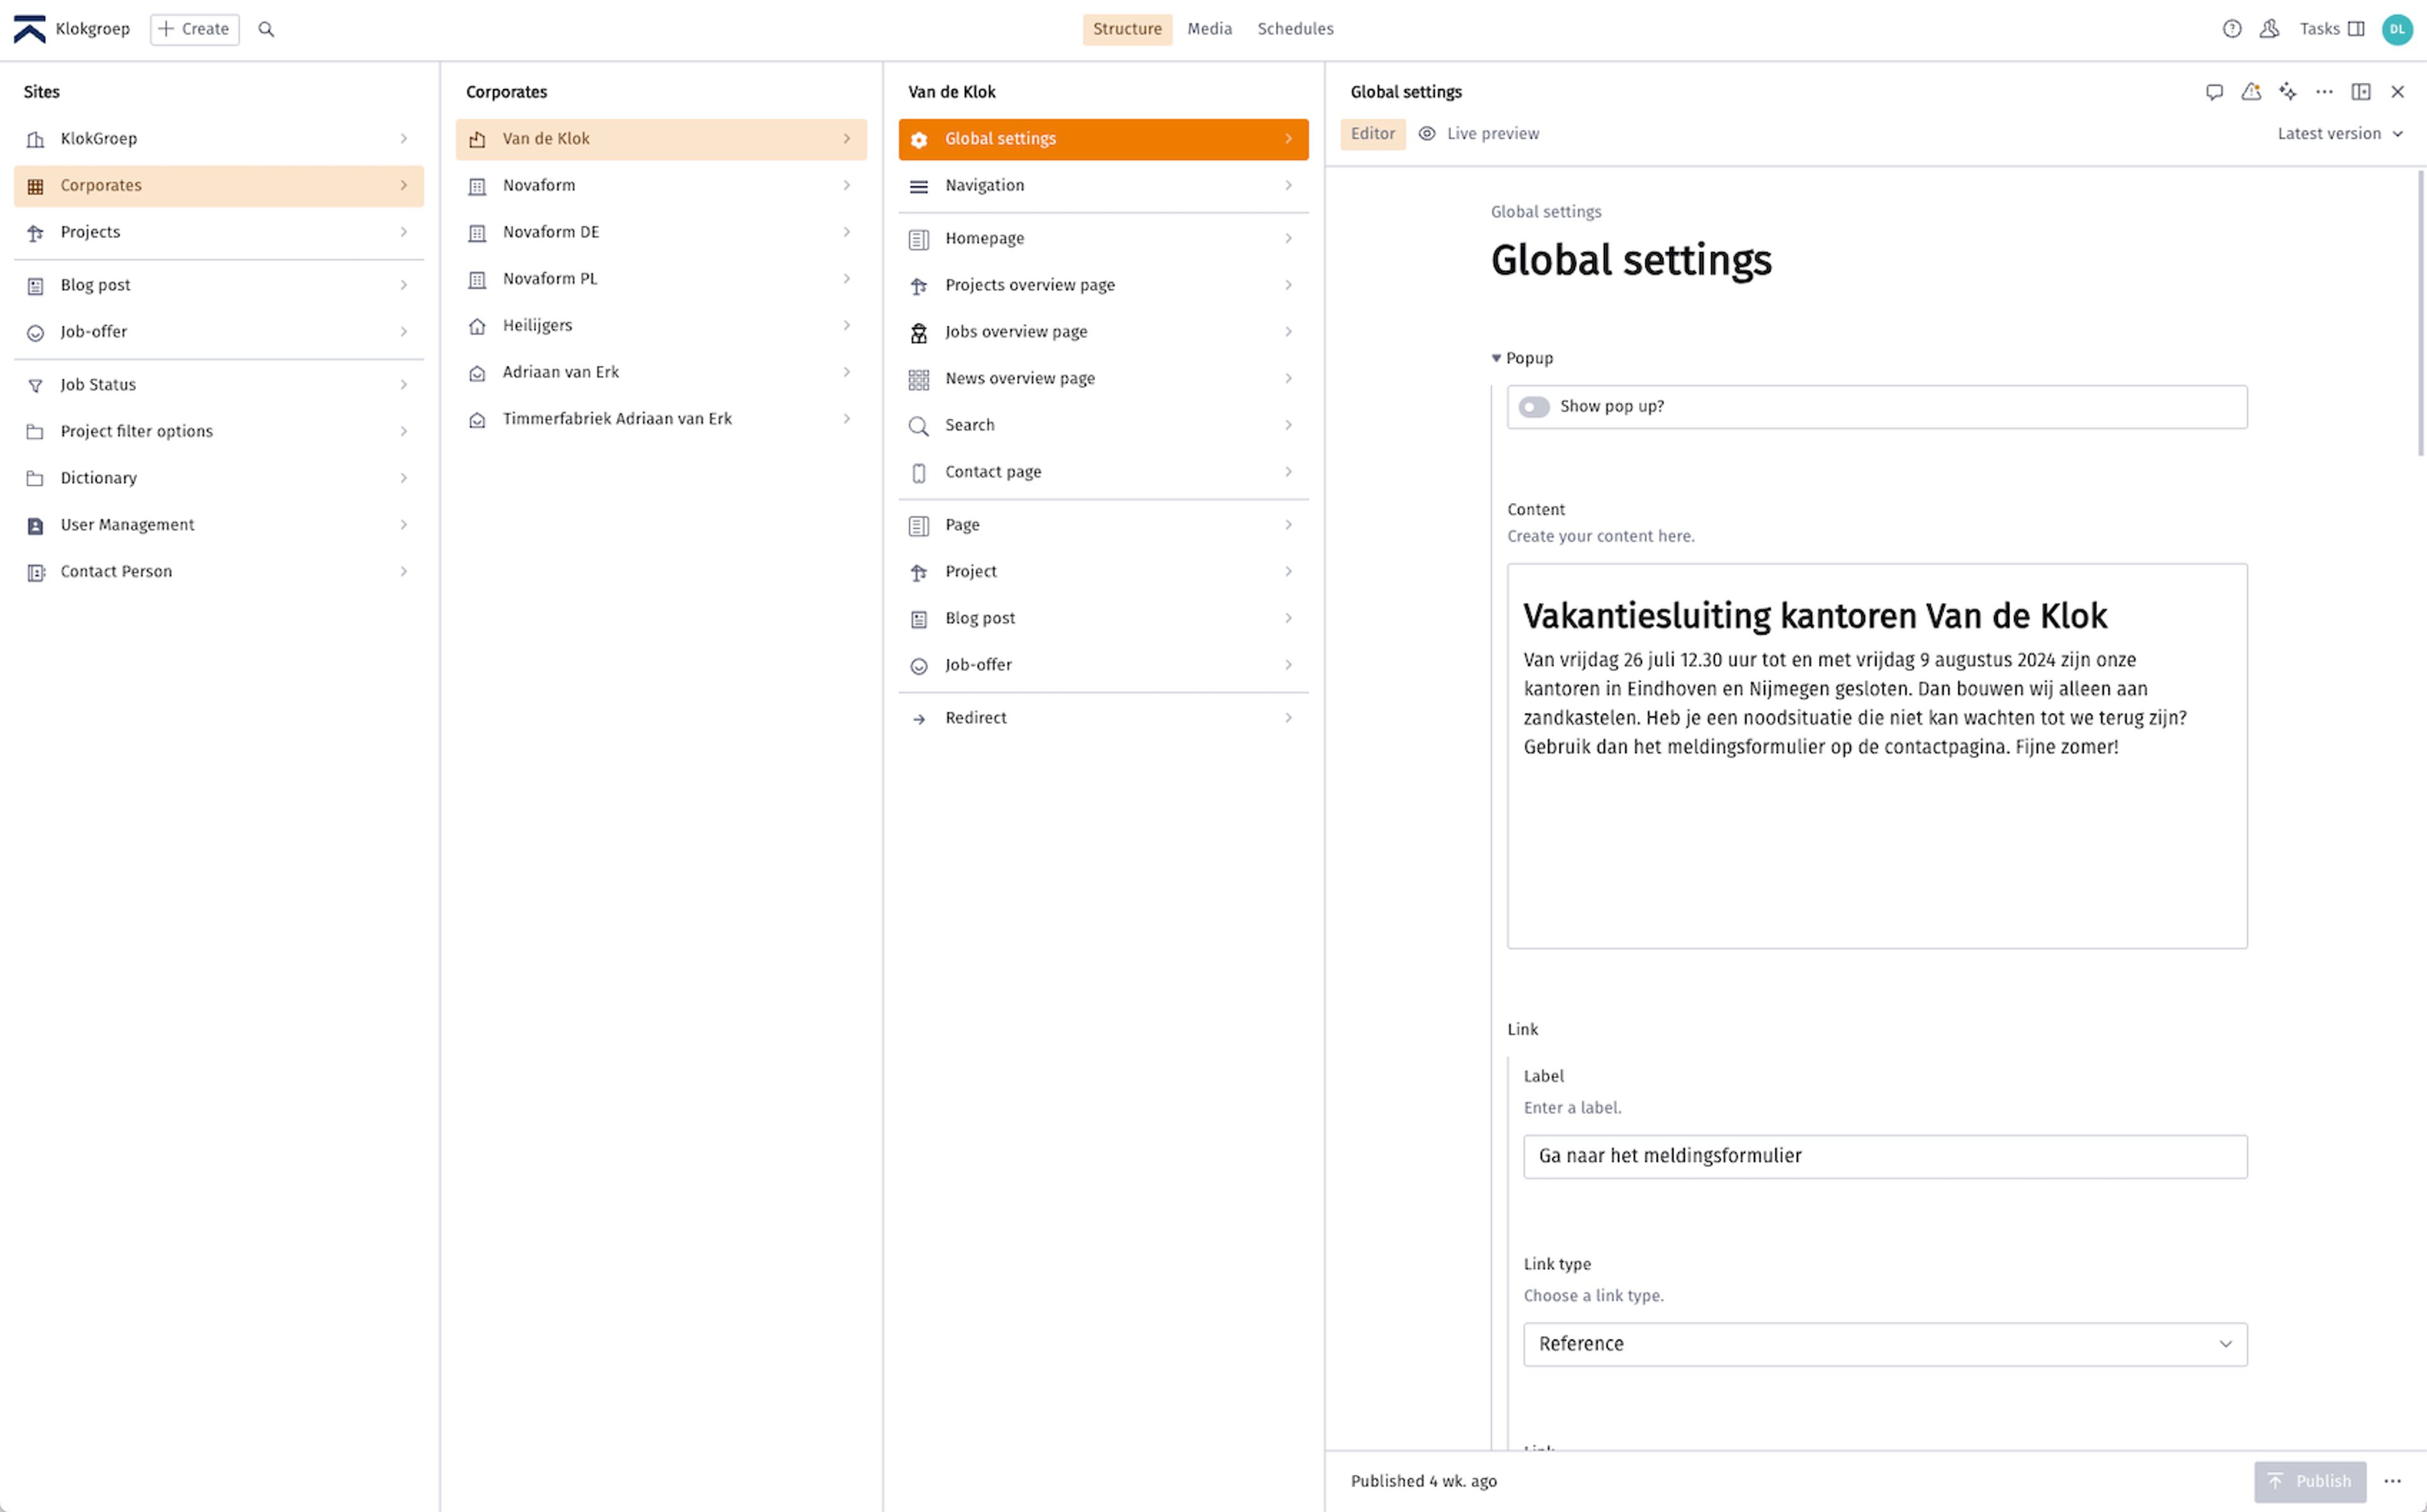Switch to the Structure tab

click(x=1127, y=29)
